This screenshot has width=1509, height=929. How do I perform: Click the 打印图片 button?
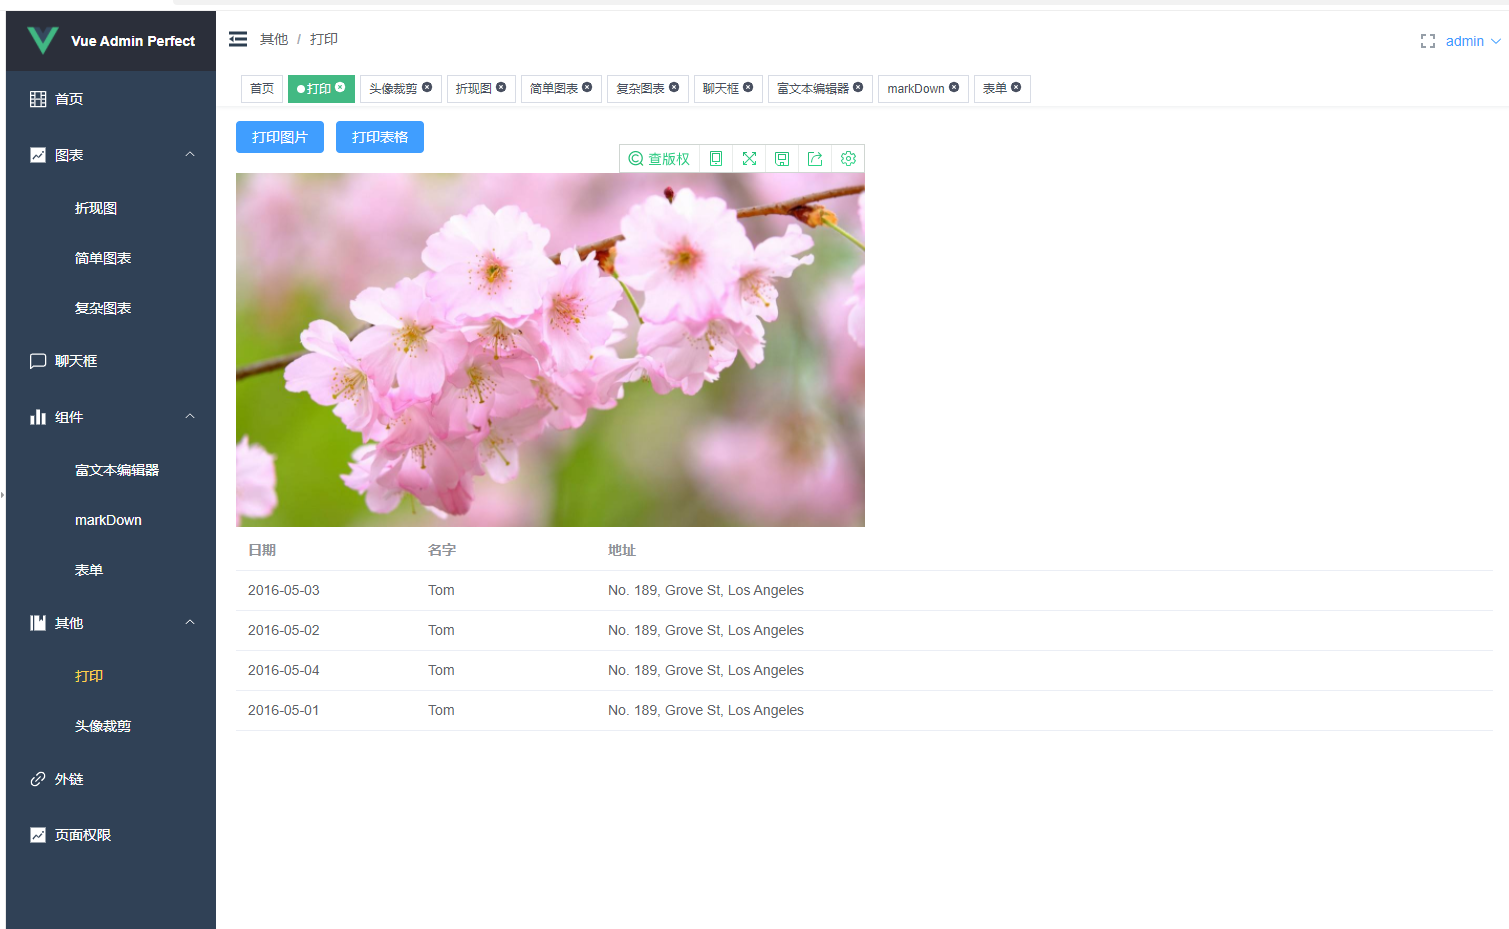coord(280,137)
